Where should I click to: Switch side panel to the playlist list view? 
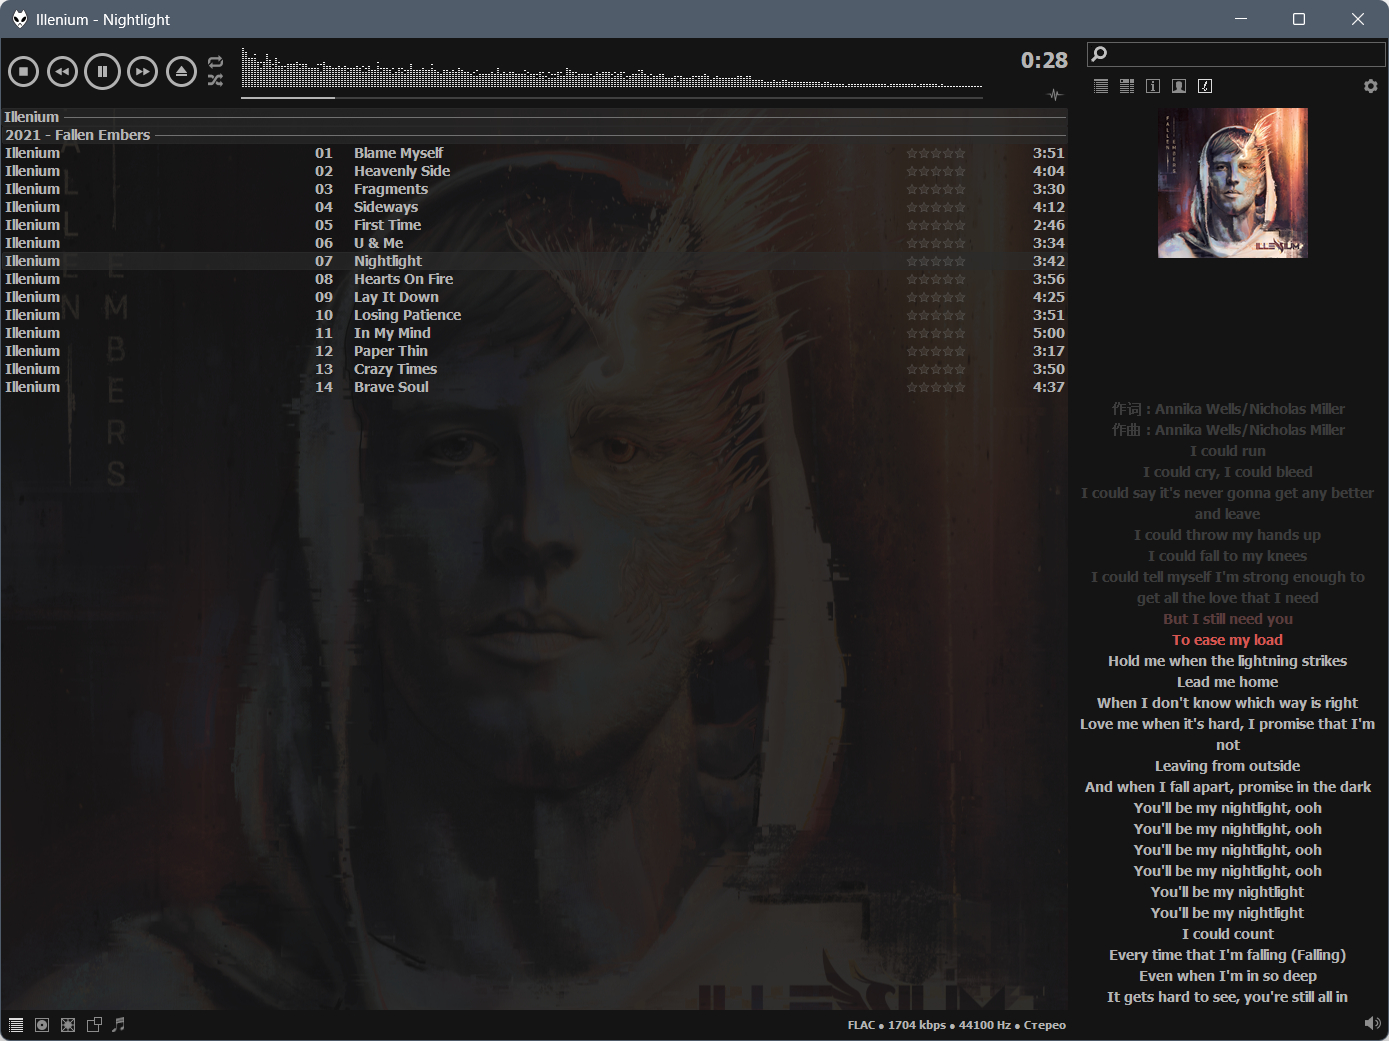point(1101,86)
